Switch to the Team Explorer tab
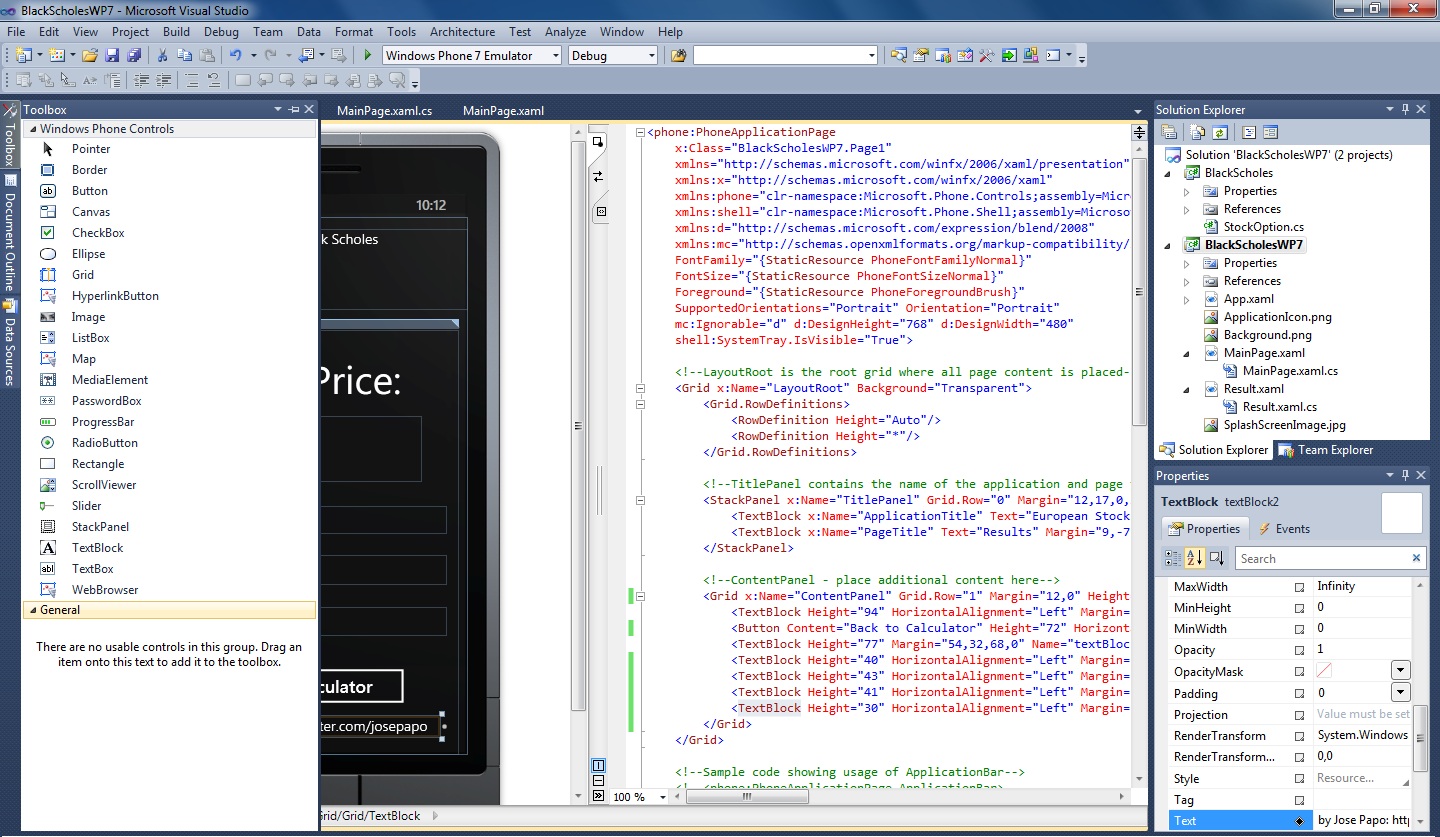1440x837 pixels. click(x=1326, y=450)
